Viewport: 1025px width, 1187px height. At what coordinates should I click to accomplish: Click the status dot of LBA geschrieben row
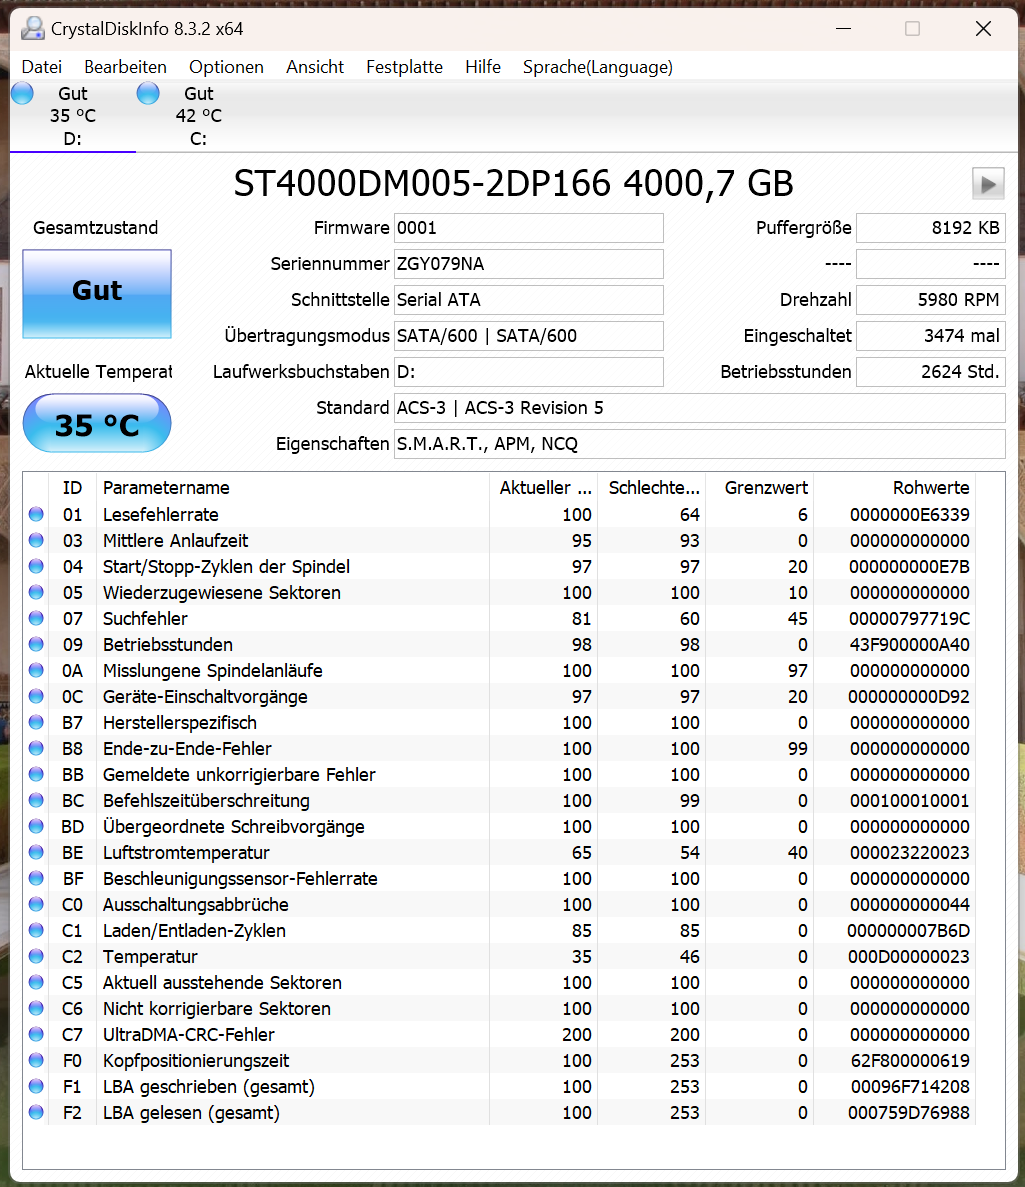click(x=36, y=1086)
